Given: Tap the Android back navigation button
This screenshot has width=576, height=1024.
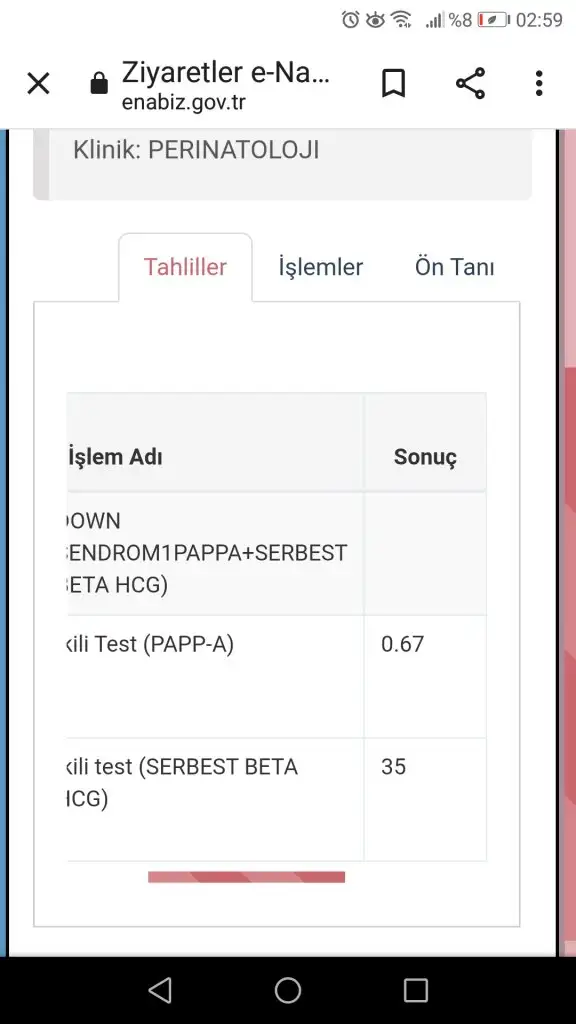Looking at the screenshot, I should pyautogui.click(x=160, y=990).
